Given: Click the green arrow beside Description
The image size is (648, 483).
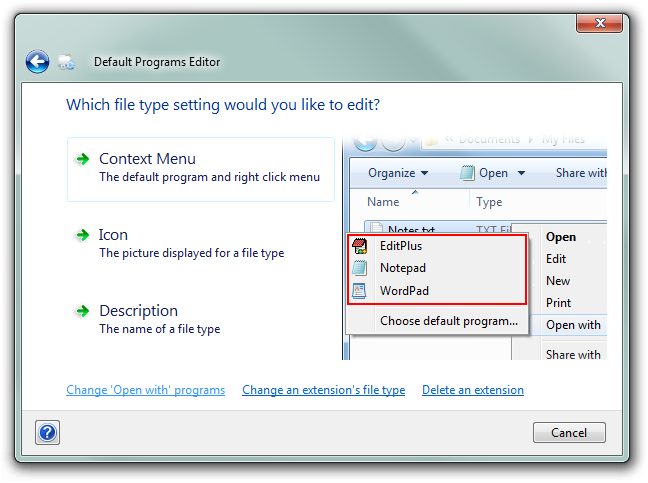Looking at the screenshot, I should [x=83, y=311].
